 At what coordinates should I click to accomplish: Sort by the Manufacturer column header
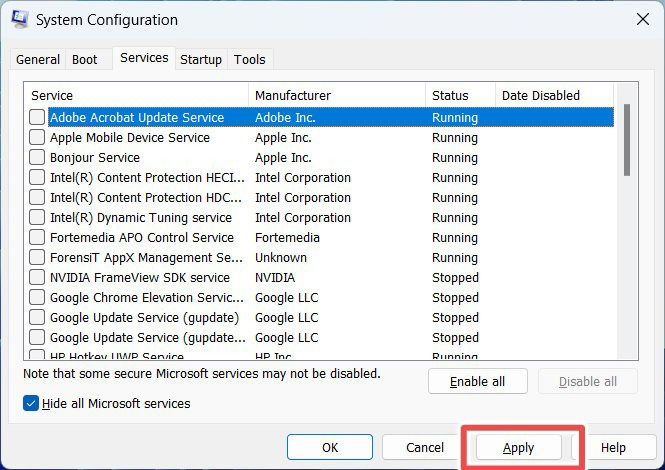(x=337, y=95)
